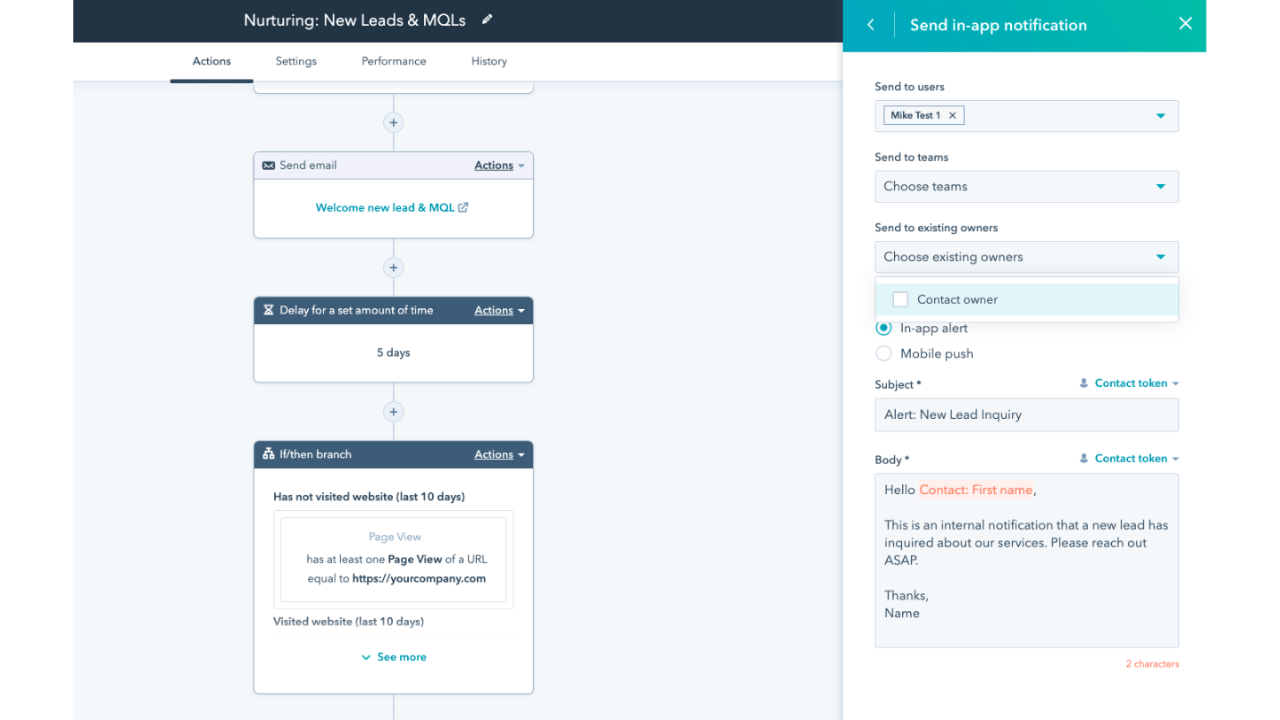Switch to the History tab
This screenshot has width=1280, height=720.
point(489,61)
